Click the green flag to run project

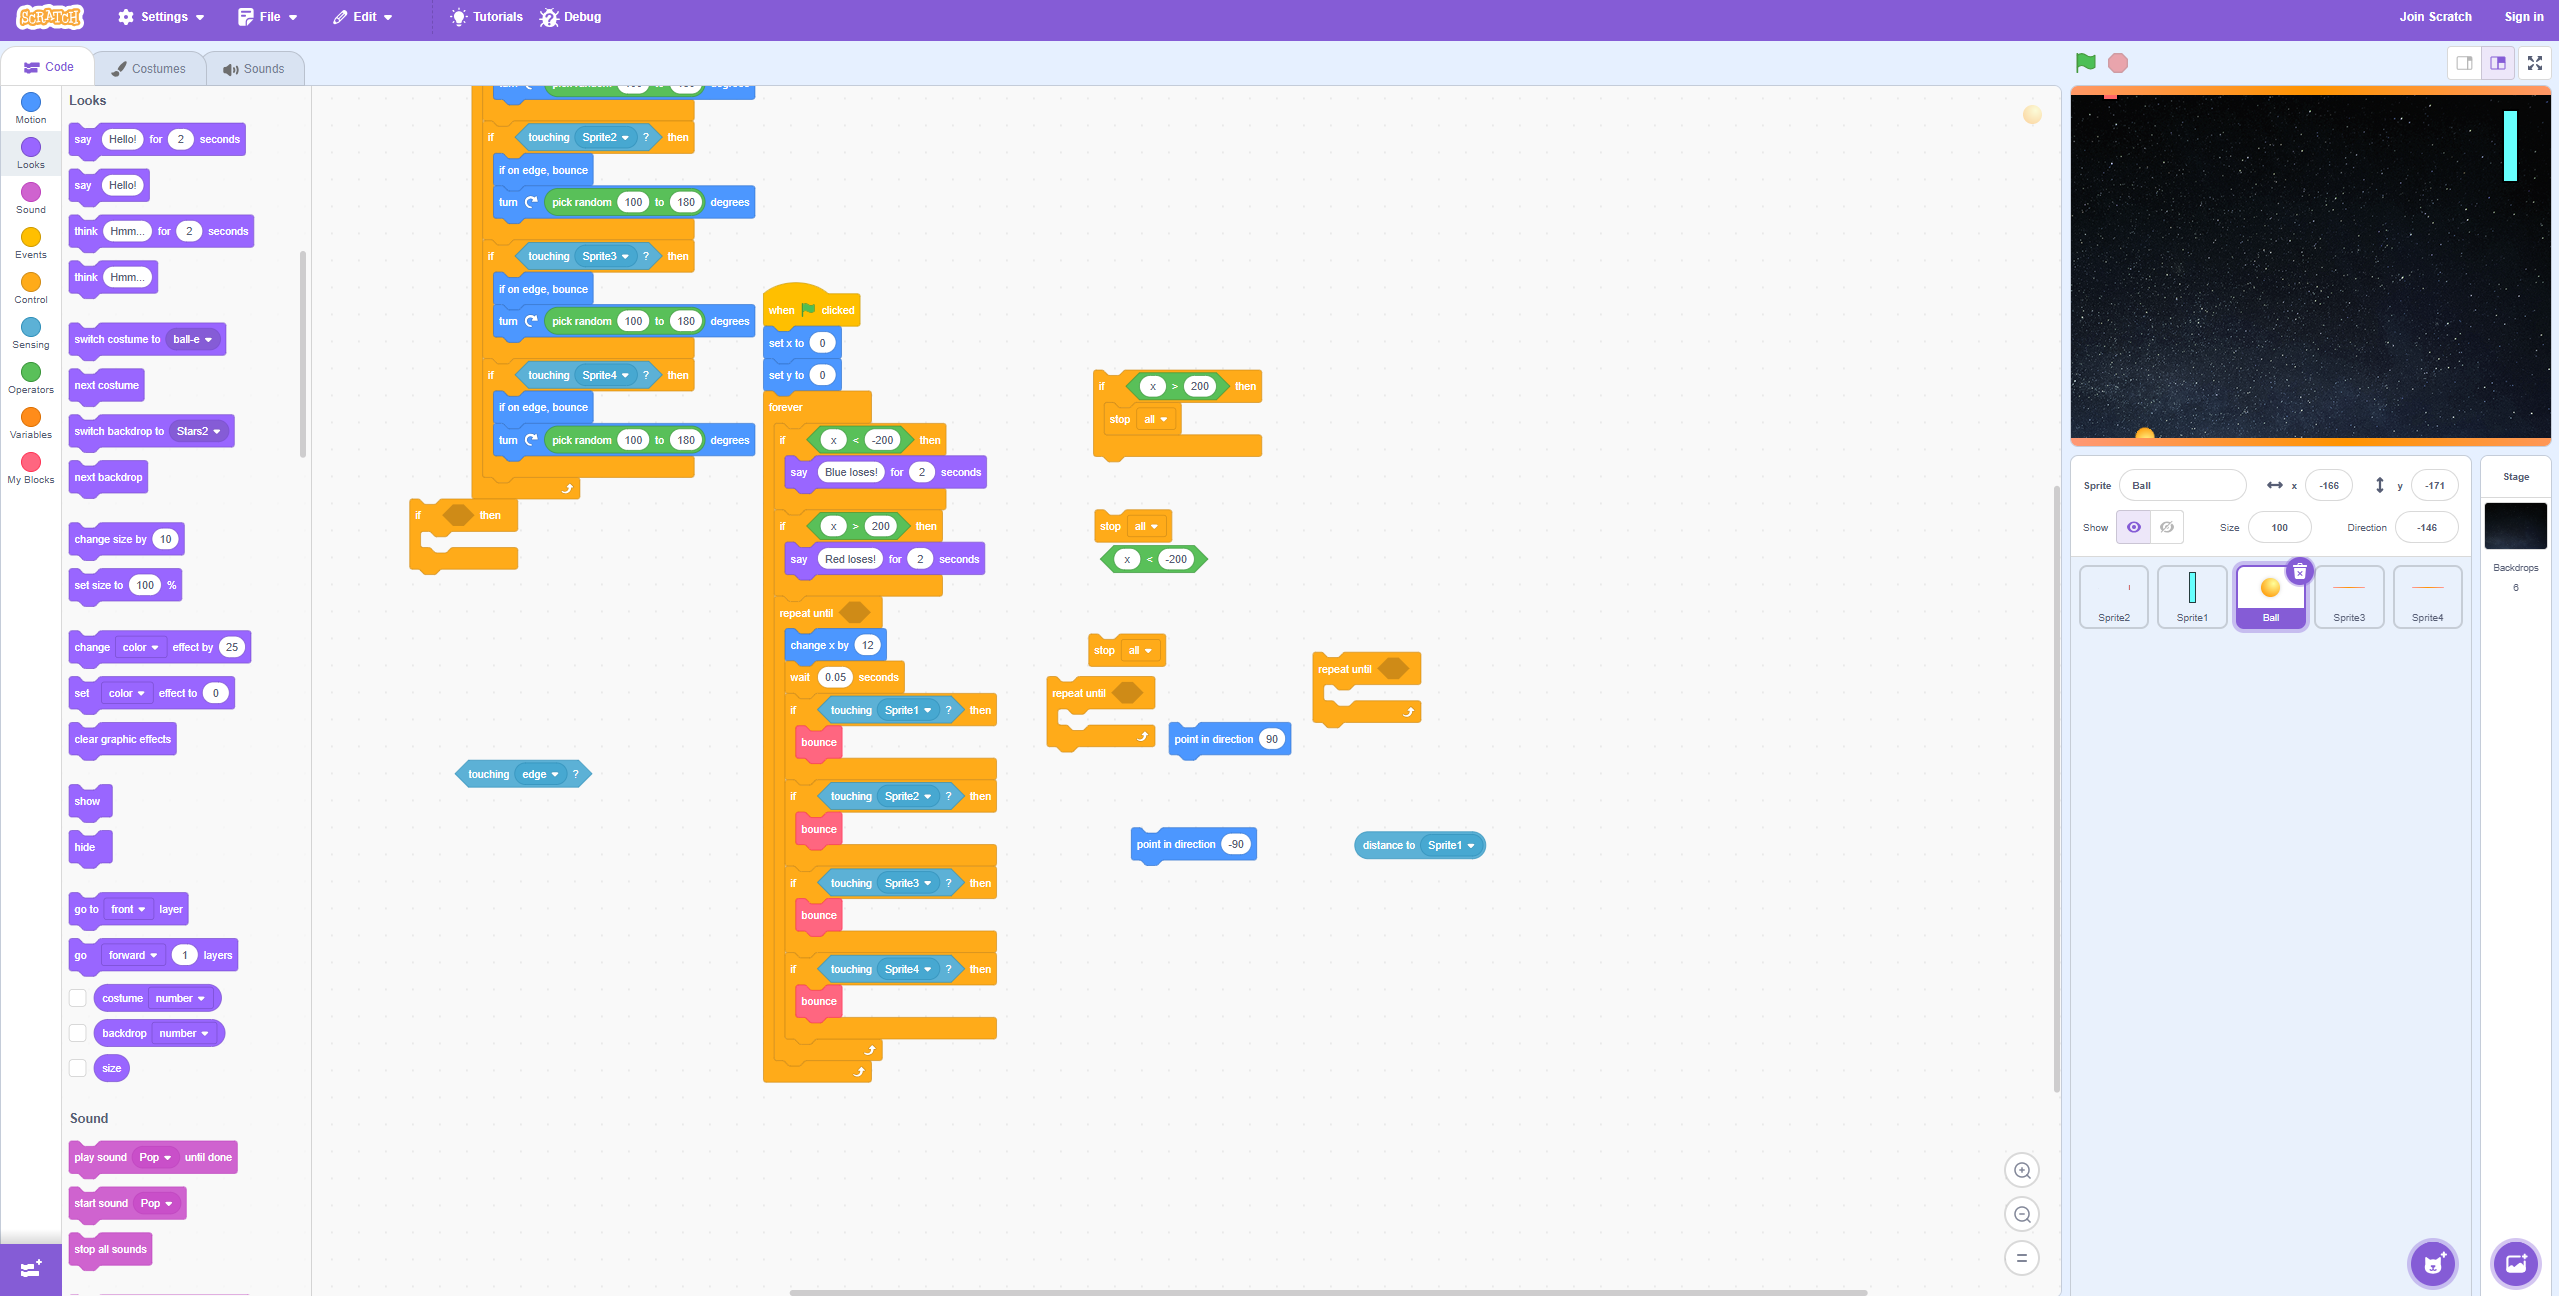(2085, 63)
